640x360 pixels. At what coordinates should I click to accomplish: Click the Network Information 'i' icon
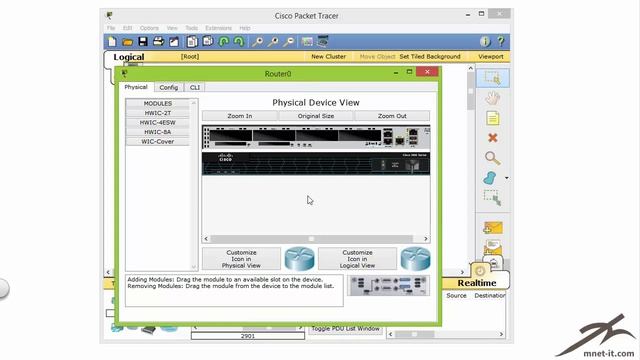pyautogui.click(x=485, y=42)
